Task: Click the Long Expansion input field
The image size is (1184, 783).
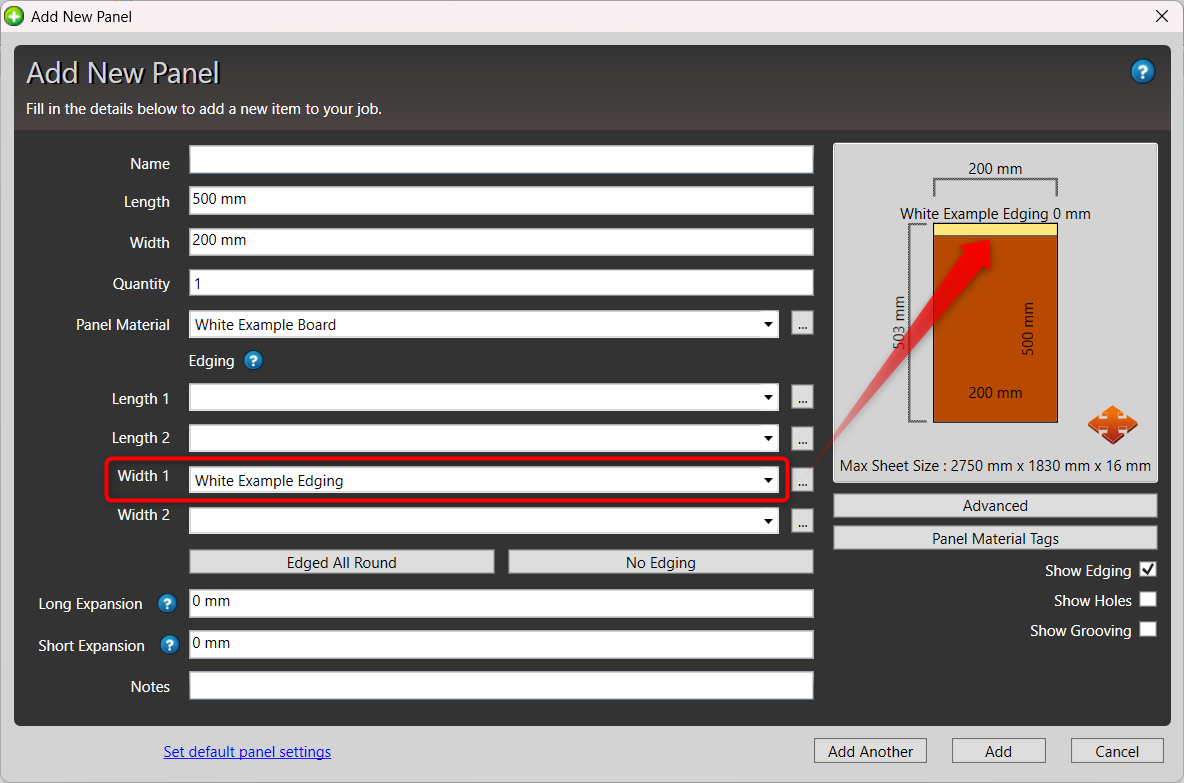Action: [501, 603]
